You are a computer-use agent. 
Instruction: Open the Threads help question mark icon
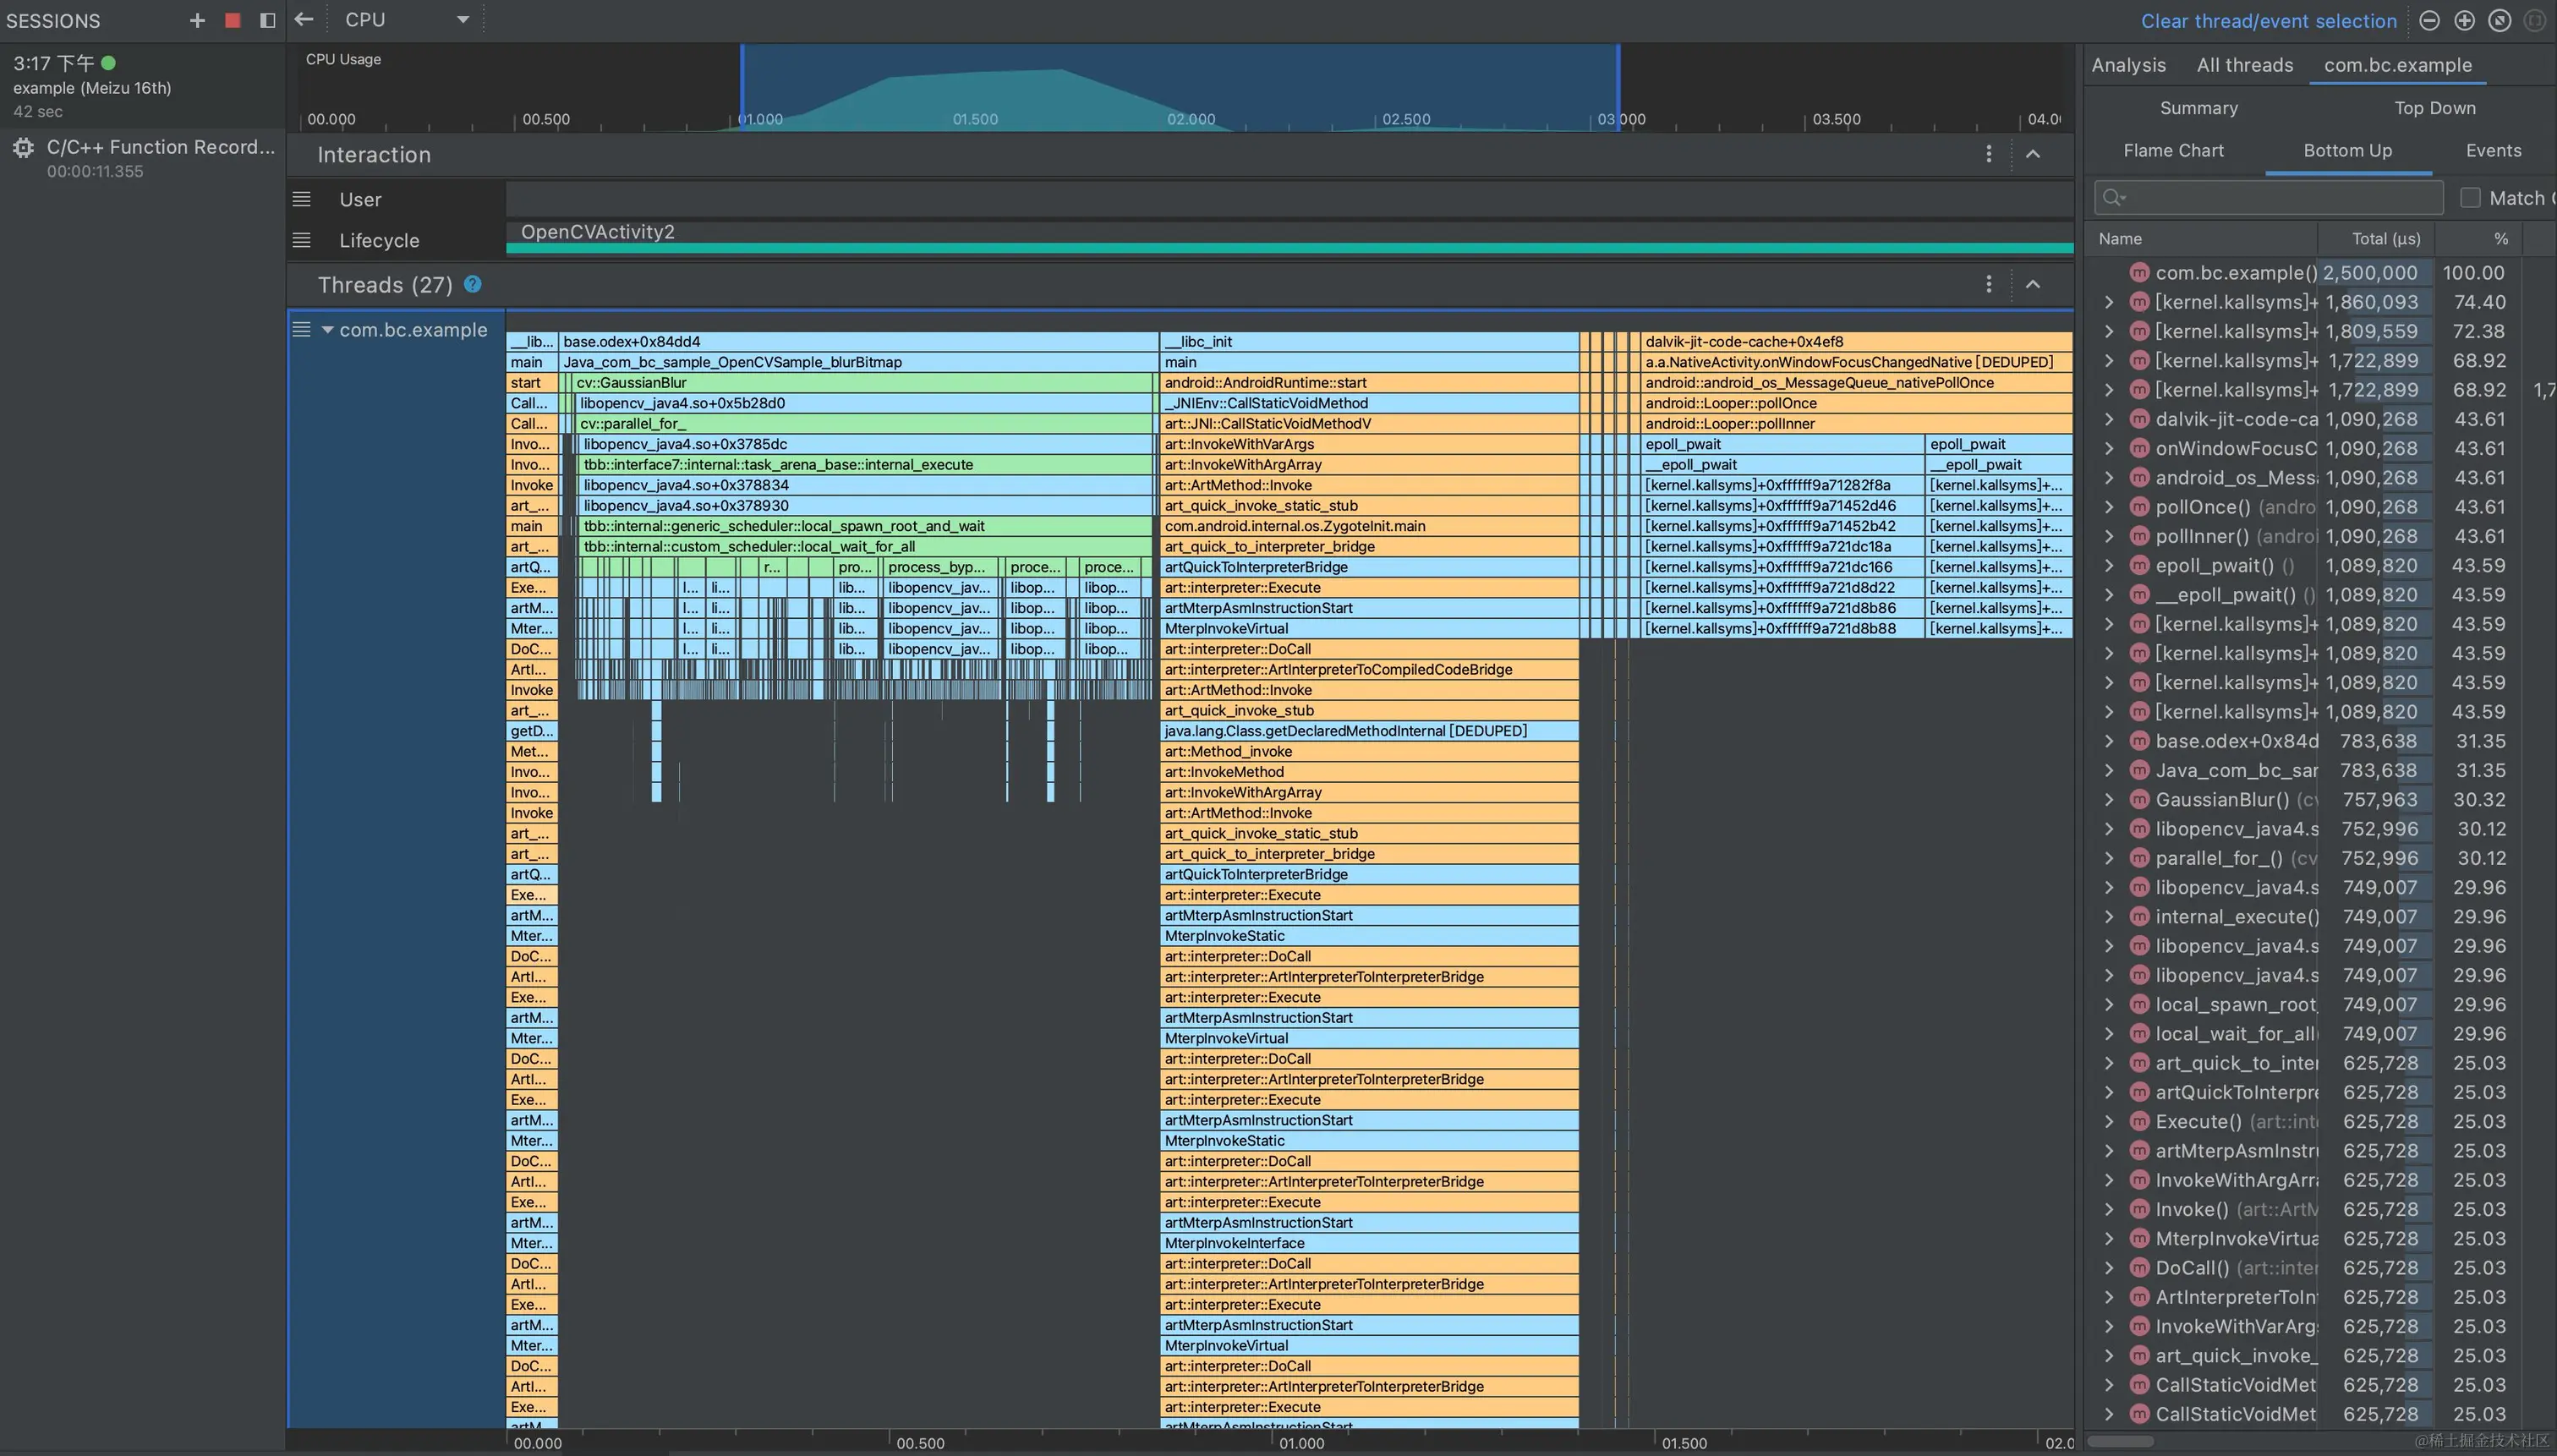473,285
